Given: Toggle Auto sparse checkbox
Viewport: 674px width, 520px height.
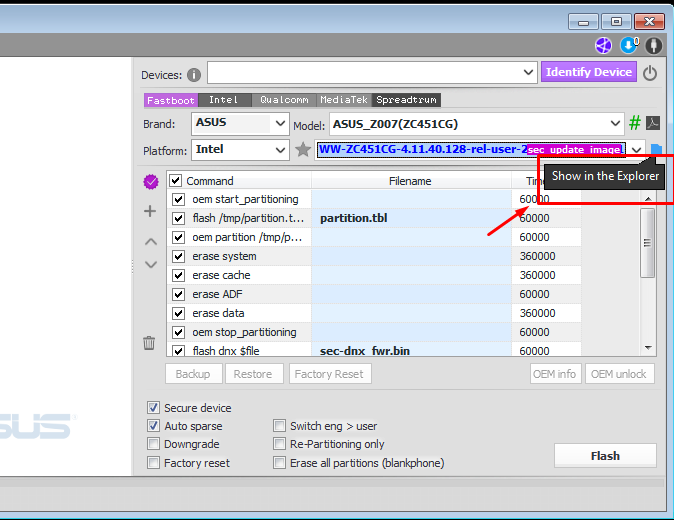Looking at the screenshot, I should (x=153, y=426).
